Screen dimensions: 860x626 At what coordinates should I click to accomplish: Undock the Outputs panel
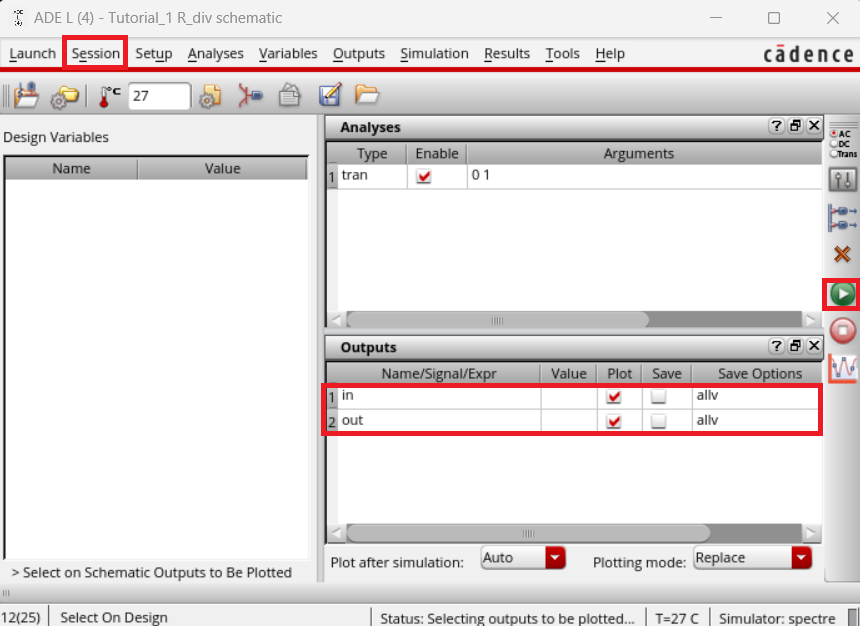[795, 346]
